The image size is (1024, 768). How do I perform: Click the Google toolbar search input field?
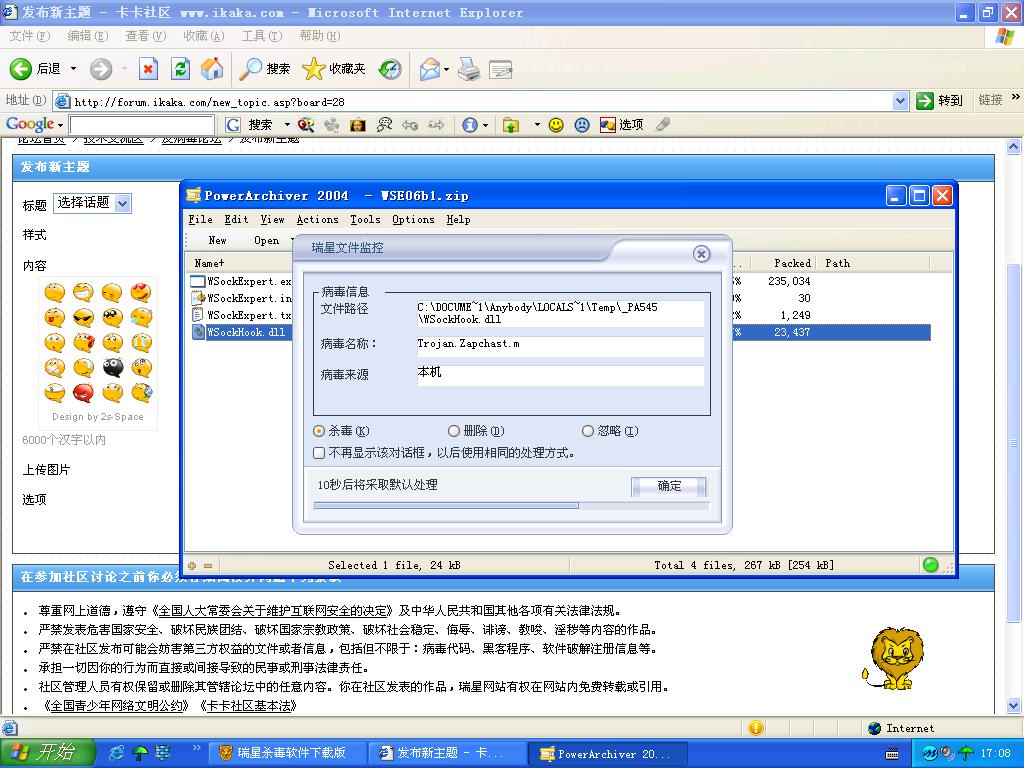click(x=142, y=124)
